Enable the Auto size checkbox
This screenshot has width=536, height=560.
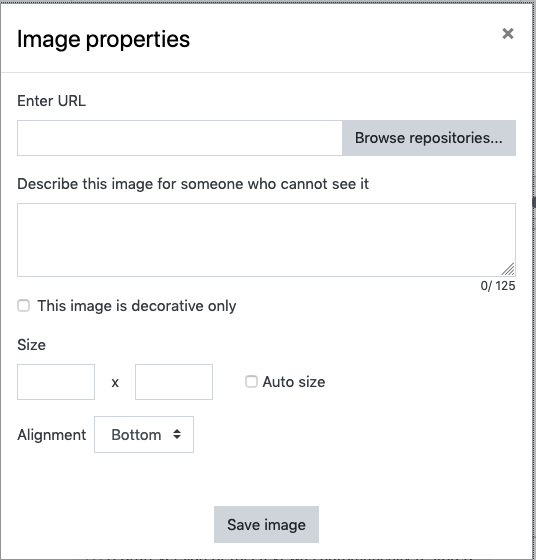251,381
